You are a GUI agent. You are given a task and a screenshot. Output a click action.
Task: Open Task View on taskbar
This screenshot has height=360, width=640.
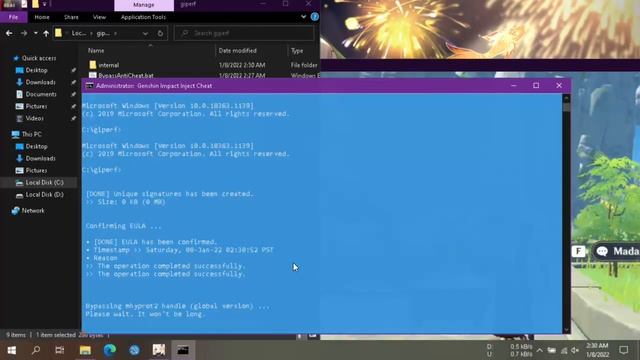(x=60, y=350)
